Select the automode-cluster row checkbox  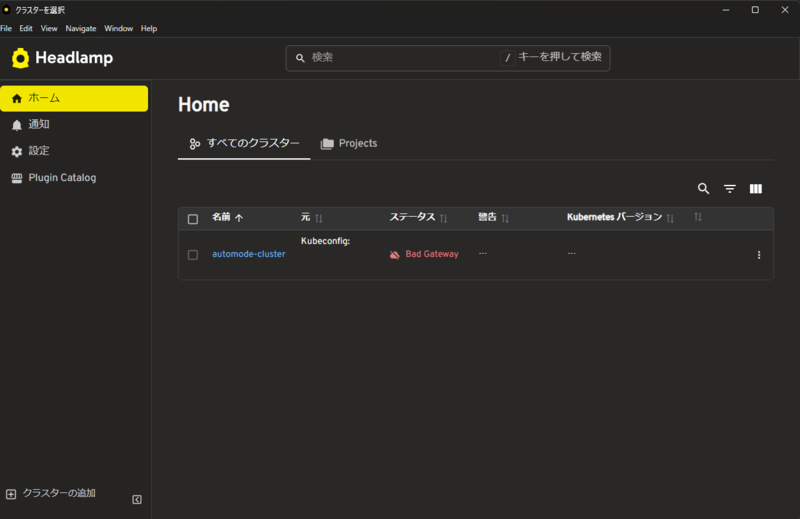coord(193,255)
